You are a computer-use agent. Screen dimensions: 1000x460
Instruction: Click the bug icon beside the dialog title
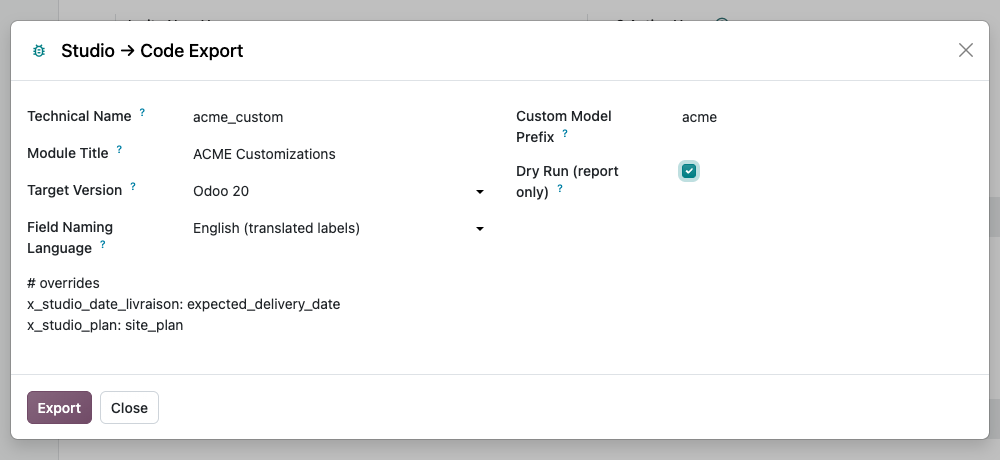pyautogui.click(x=39, y=51)
